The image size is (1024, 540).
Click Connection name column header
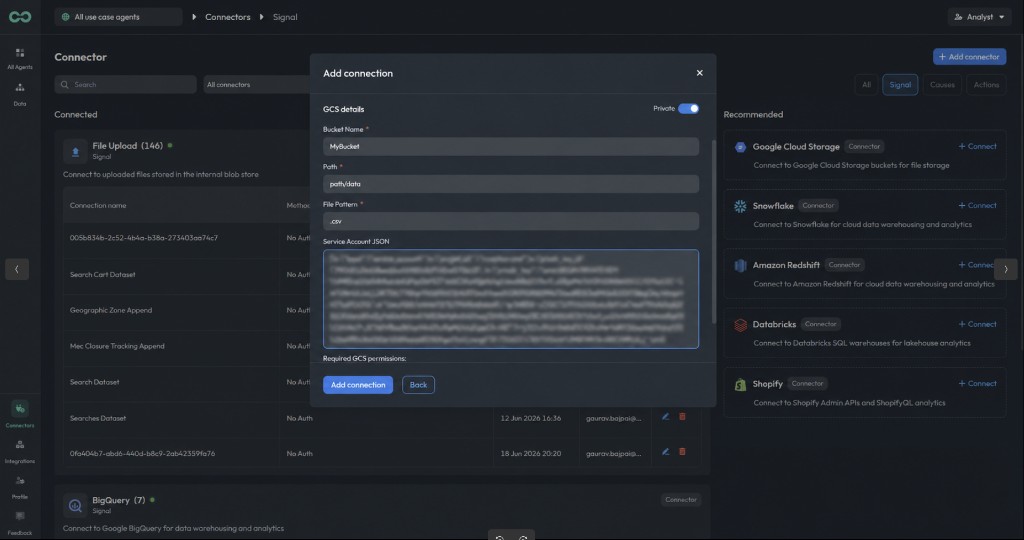(x=98, y=205)
